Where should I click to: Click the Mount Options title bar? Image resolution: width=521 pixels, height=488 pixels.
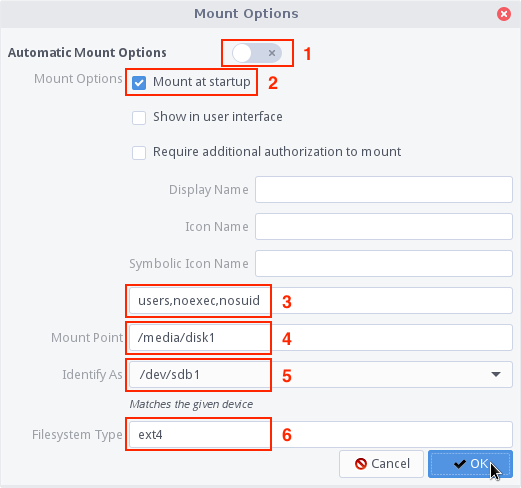(x=247, y=14)
